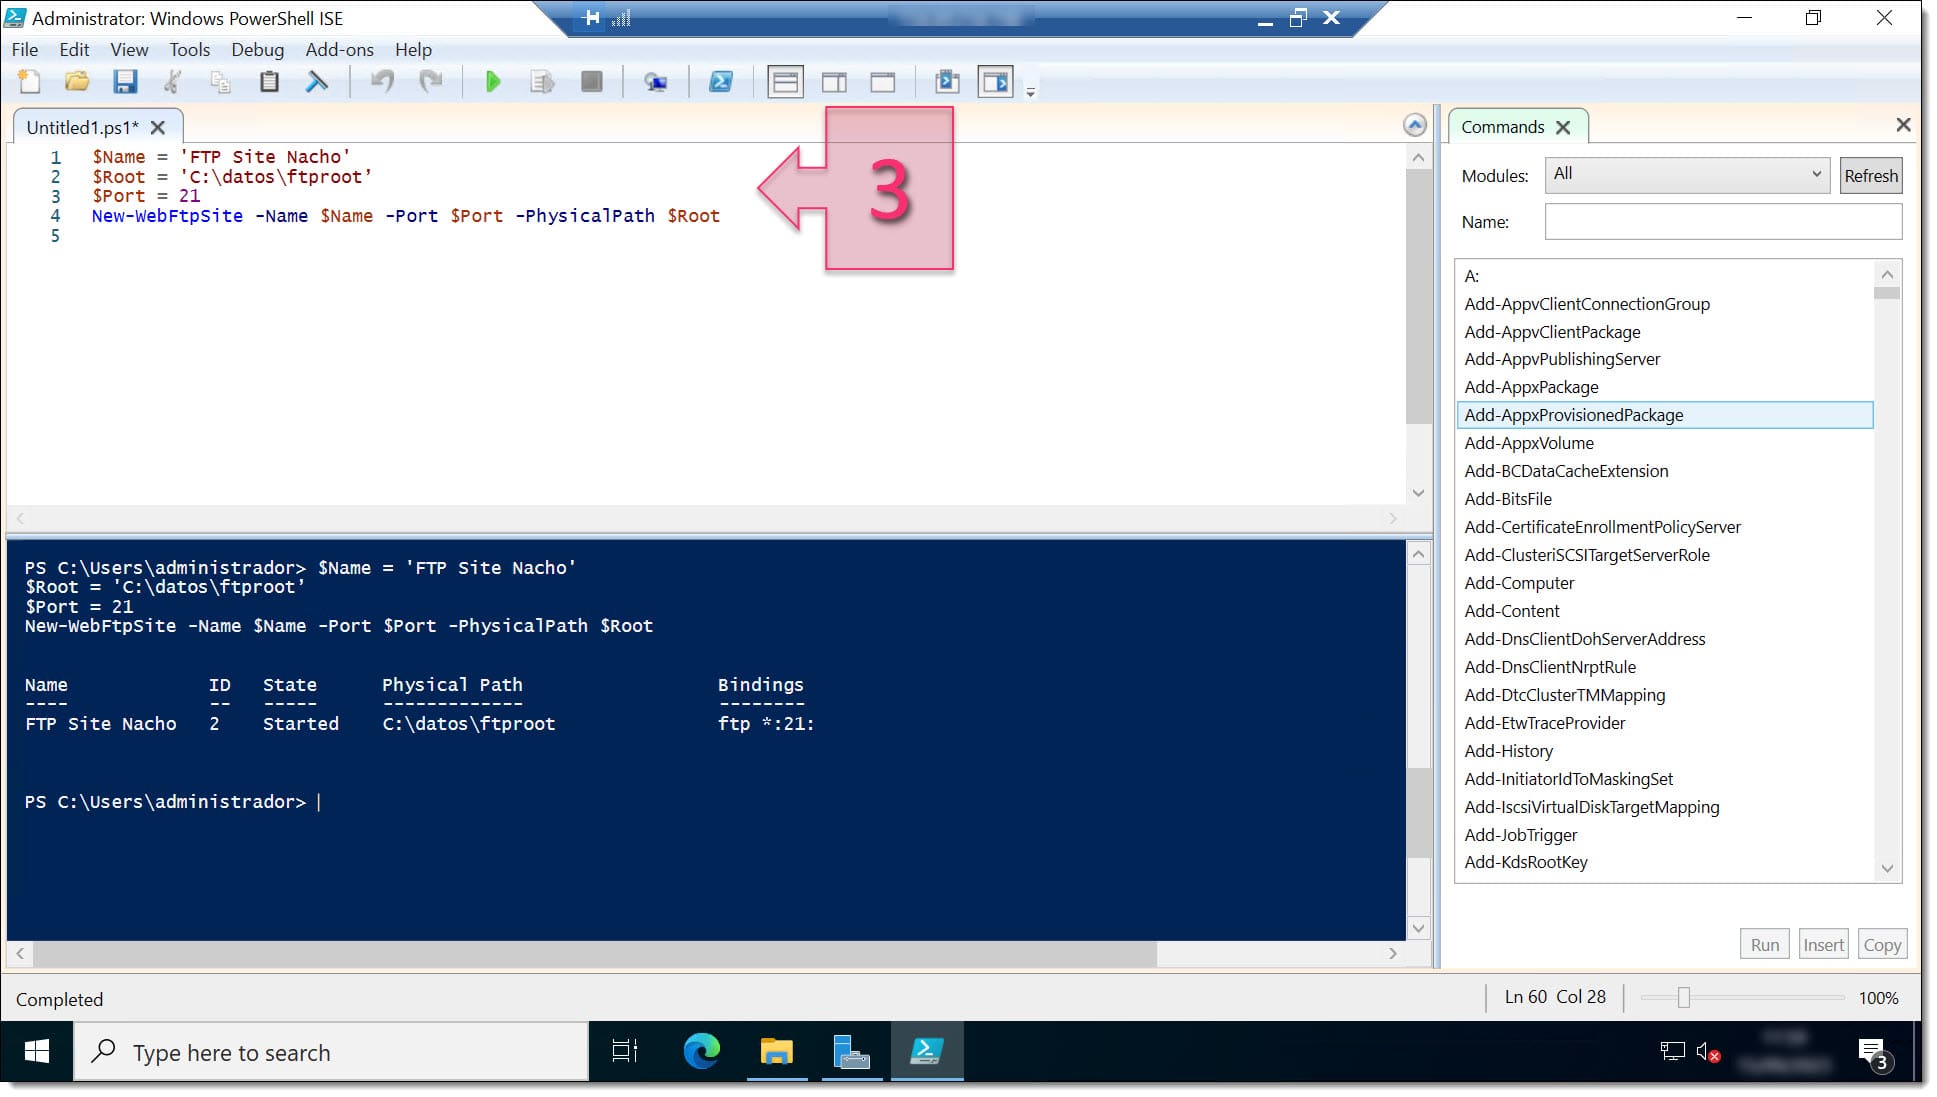Viewport: 1937px width, 1097px height.
Task: Select Add-AppvClientConnectionGroup command
Action: (x=1587, y=304)
